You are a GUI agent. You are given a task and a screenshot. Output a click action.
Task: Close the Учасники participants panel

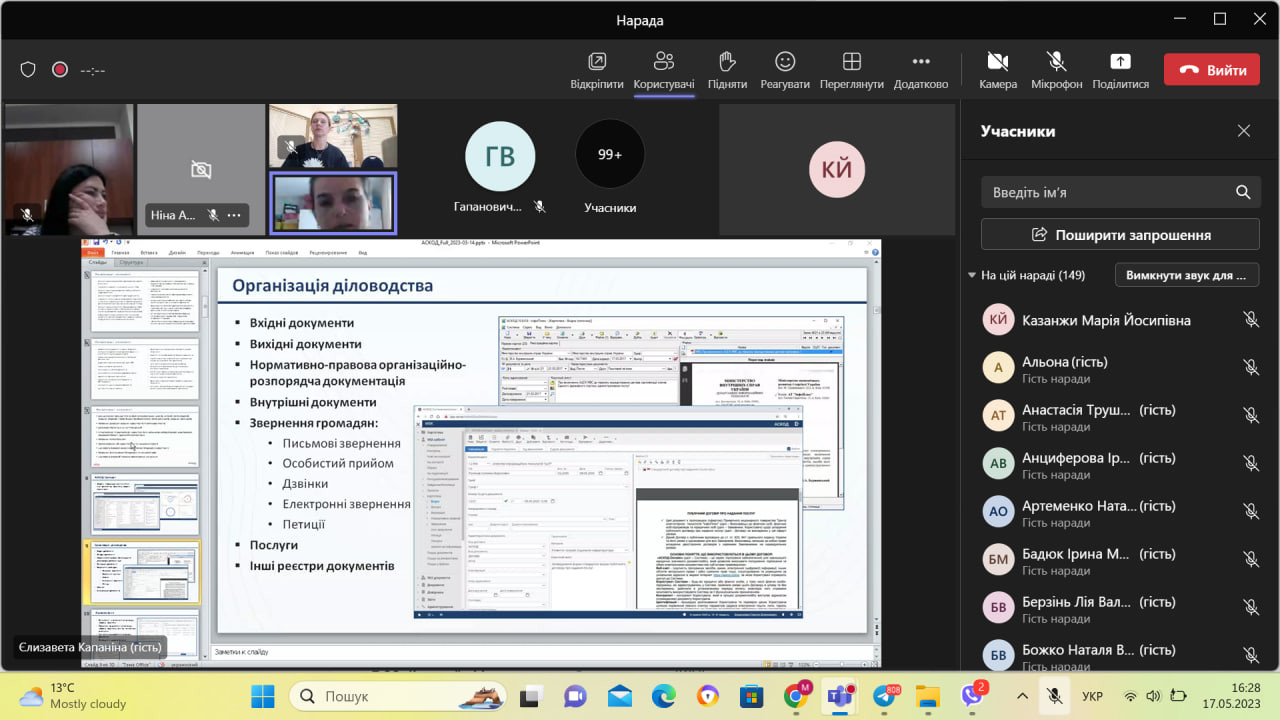1243,131
